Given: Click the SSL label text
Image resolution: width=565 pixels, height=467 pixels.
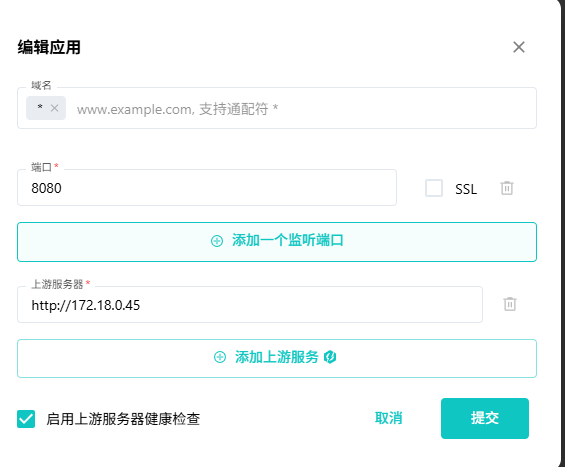Looking at the screenshot, I should [x=466, y=189].
